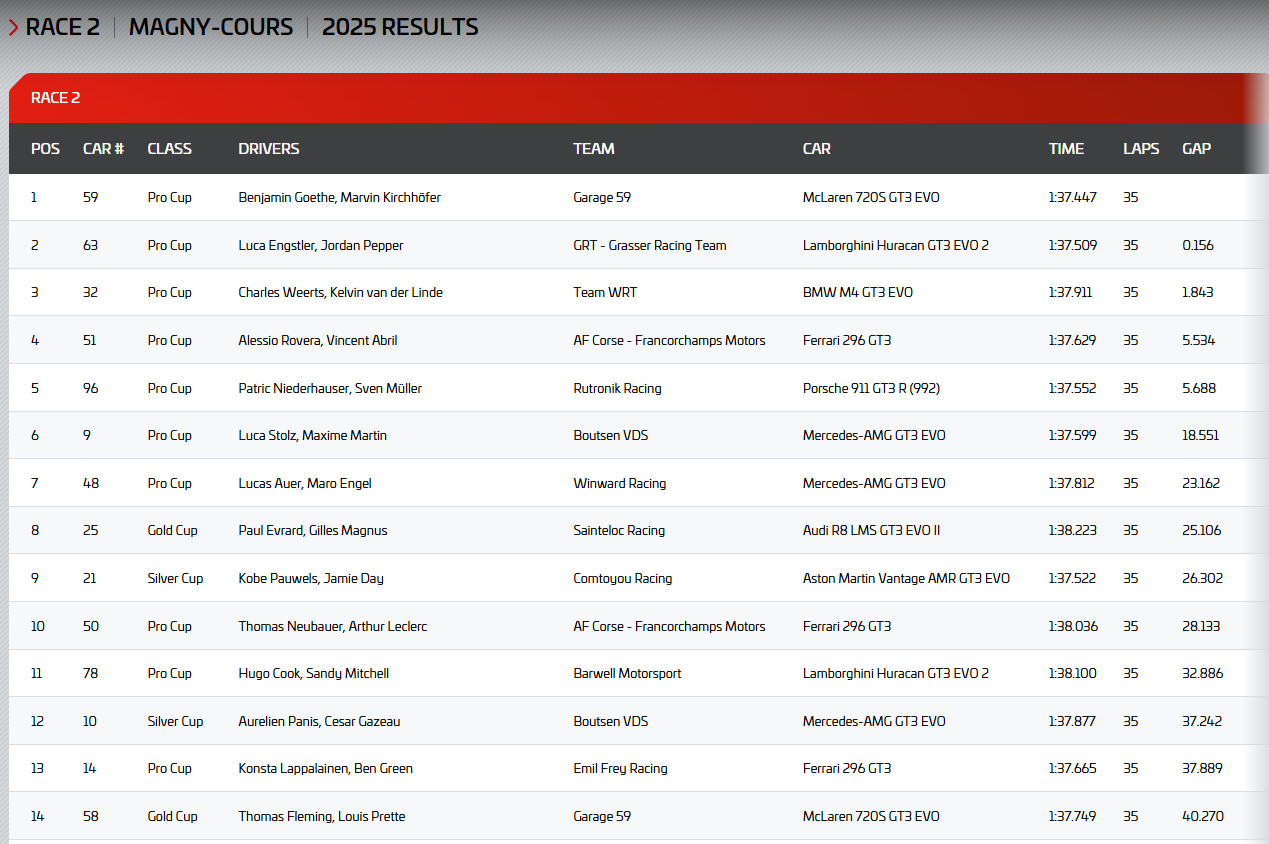Click team name Winward Racing

tap(619, 484)
